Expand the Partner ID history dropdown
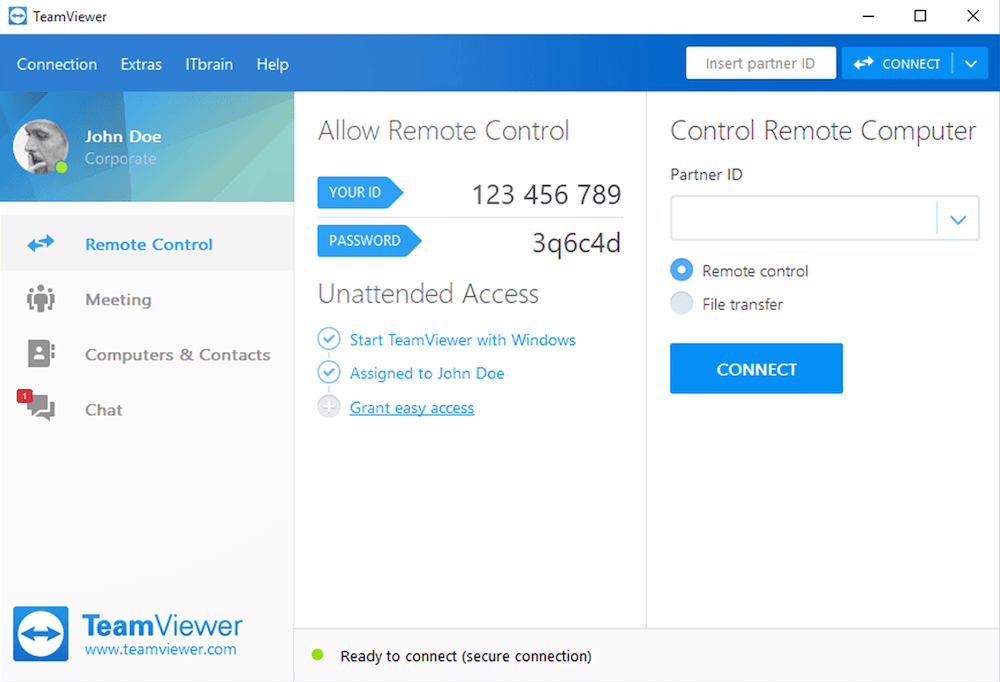Viewport: 1000px width, 682px height. click(958, 219)
